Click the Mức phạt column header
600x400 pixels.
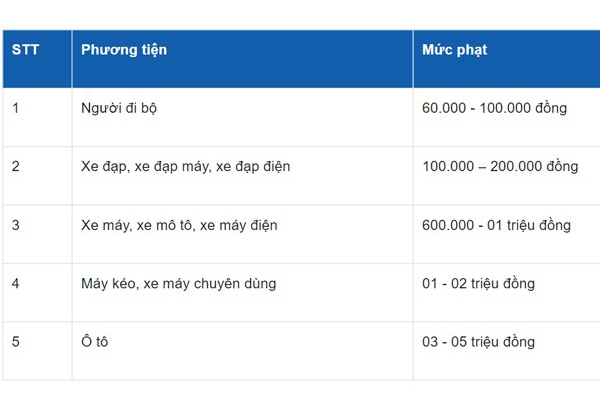point(454,50)
